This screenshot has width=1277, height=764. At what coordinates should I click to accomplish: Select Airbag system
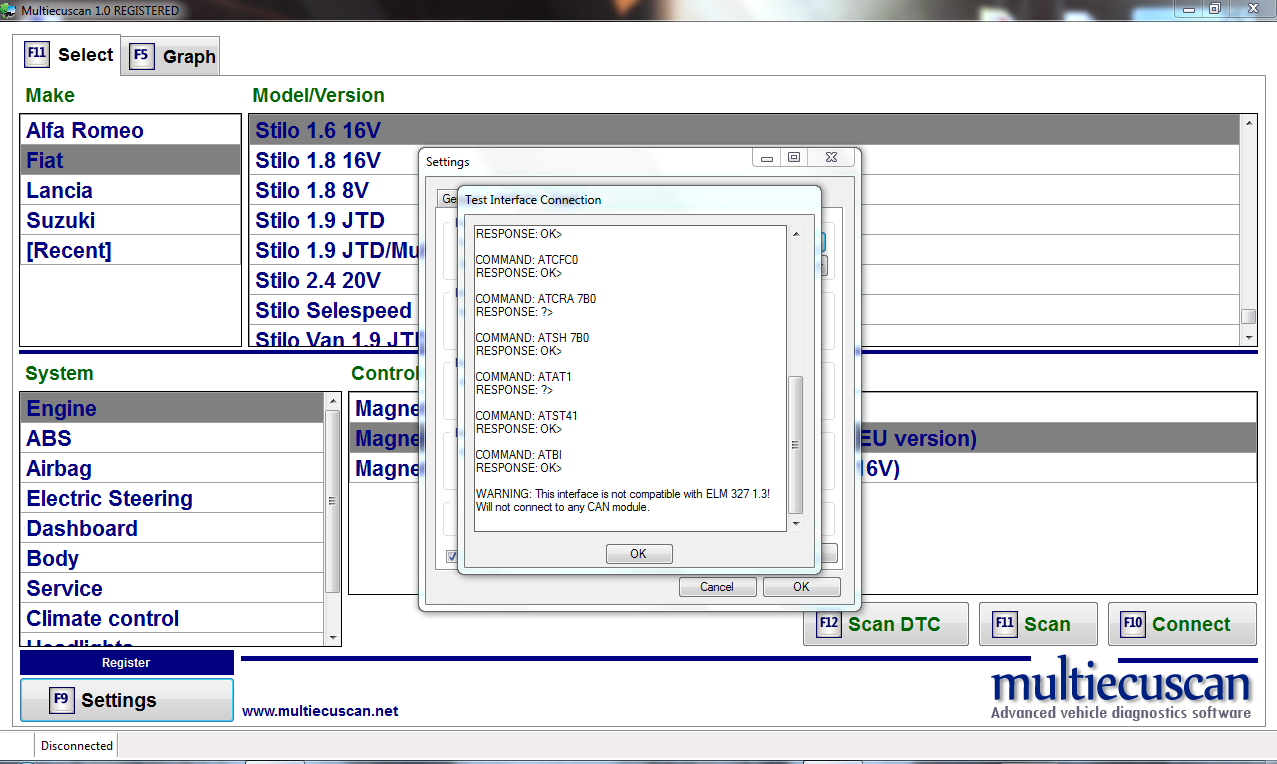tap(172, 468)
